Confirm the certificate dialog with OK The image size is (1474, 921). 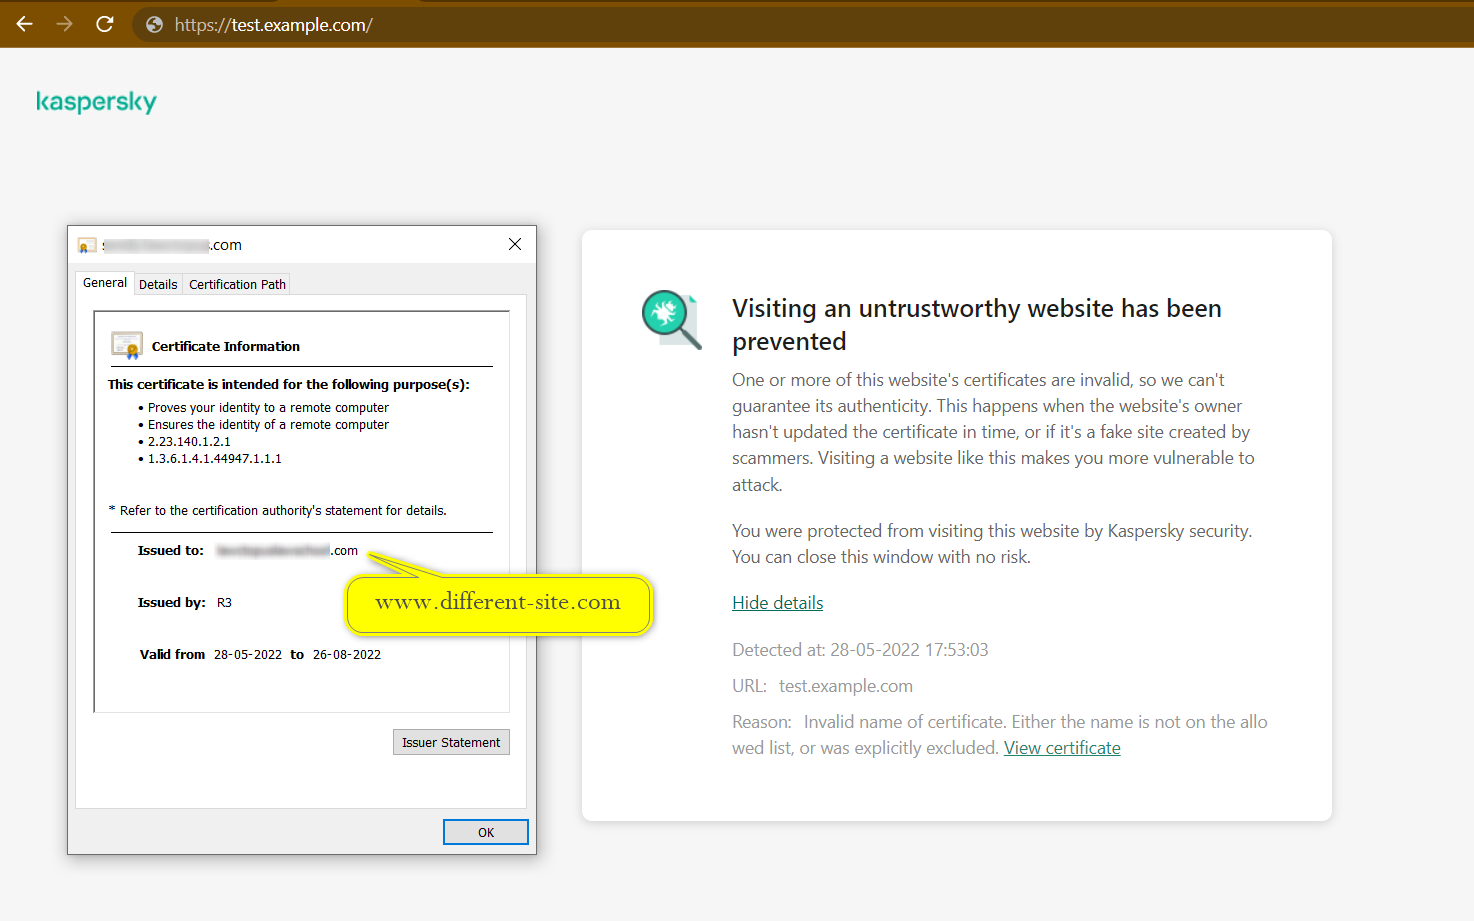(x=486, y=832)
